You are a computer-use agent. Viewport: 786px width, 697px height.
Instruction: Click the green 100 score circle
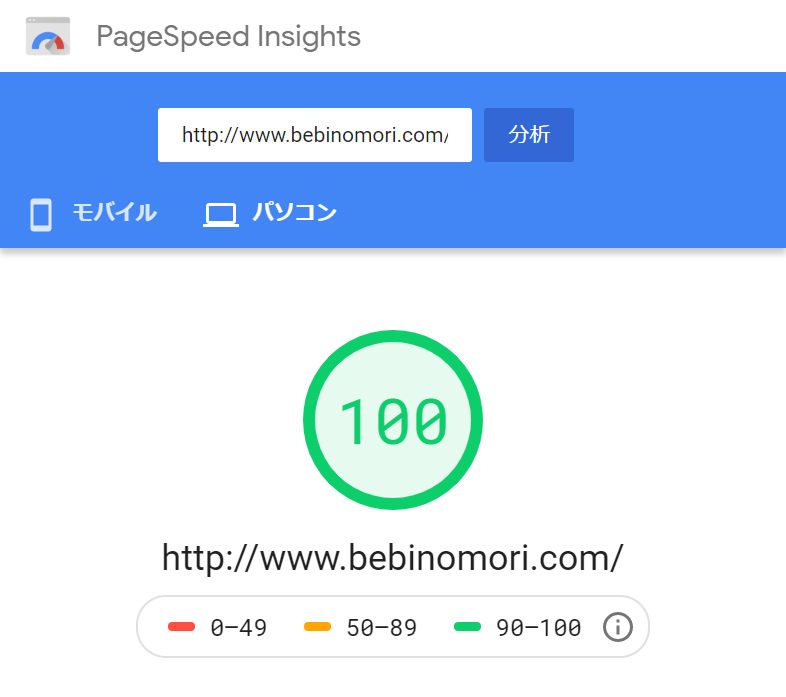tap(393, 420)
